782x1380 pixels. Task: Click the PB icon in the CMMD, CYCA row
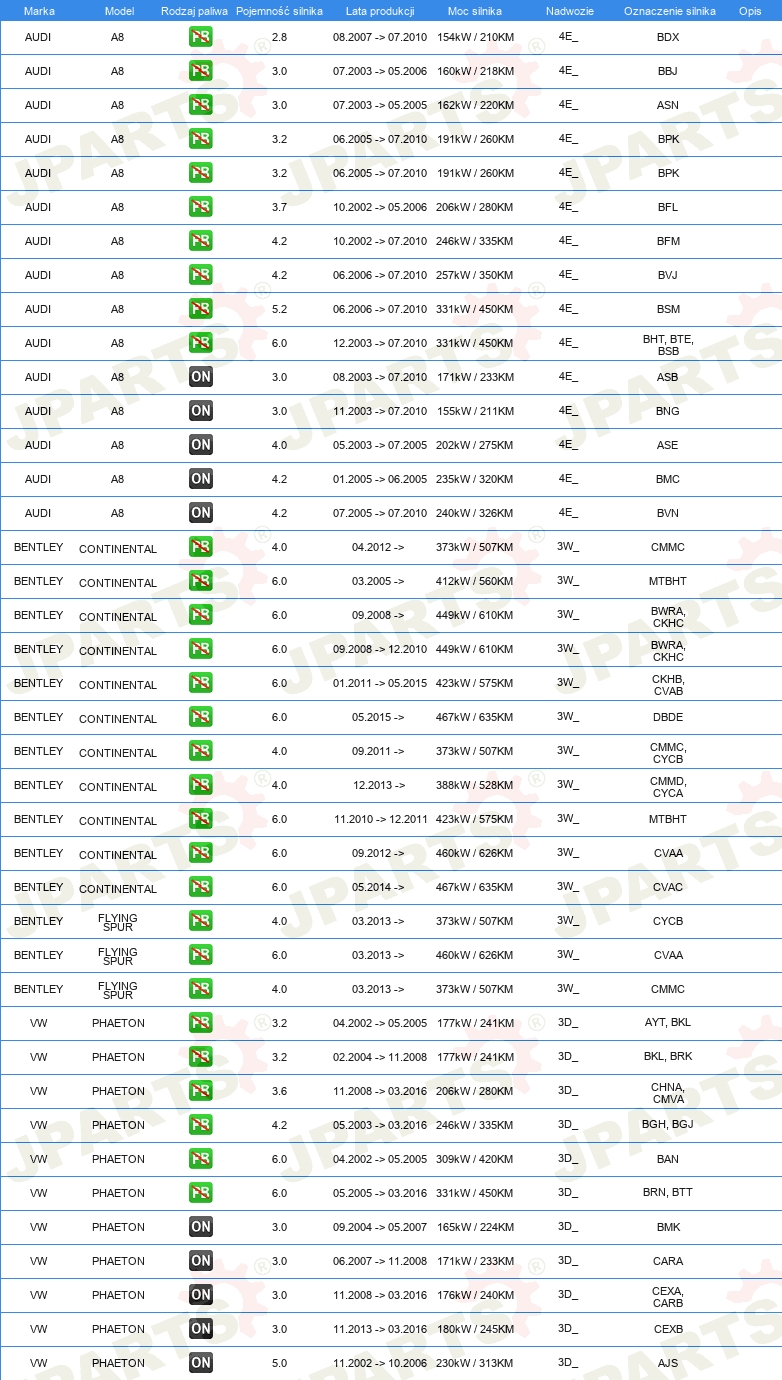point(201,785)
